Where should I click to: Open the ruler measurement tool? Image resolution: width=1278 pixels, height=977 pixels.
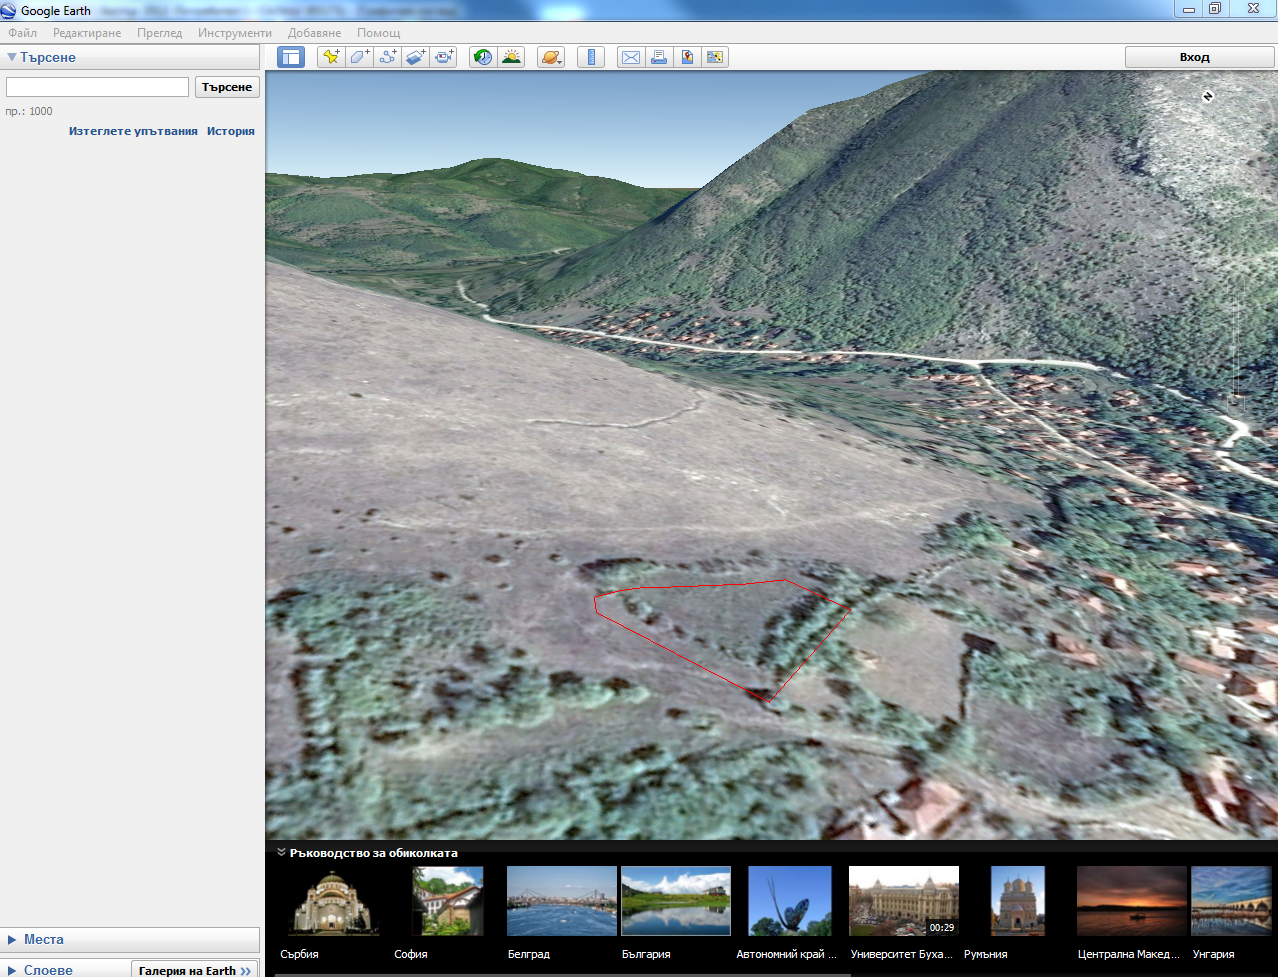pyautogui.click(x=591, y=57)
